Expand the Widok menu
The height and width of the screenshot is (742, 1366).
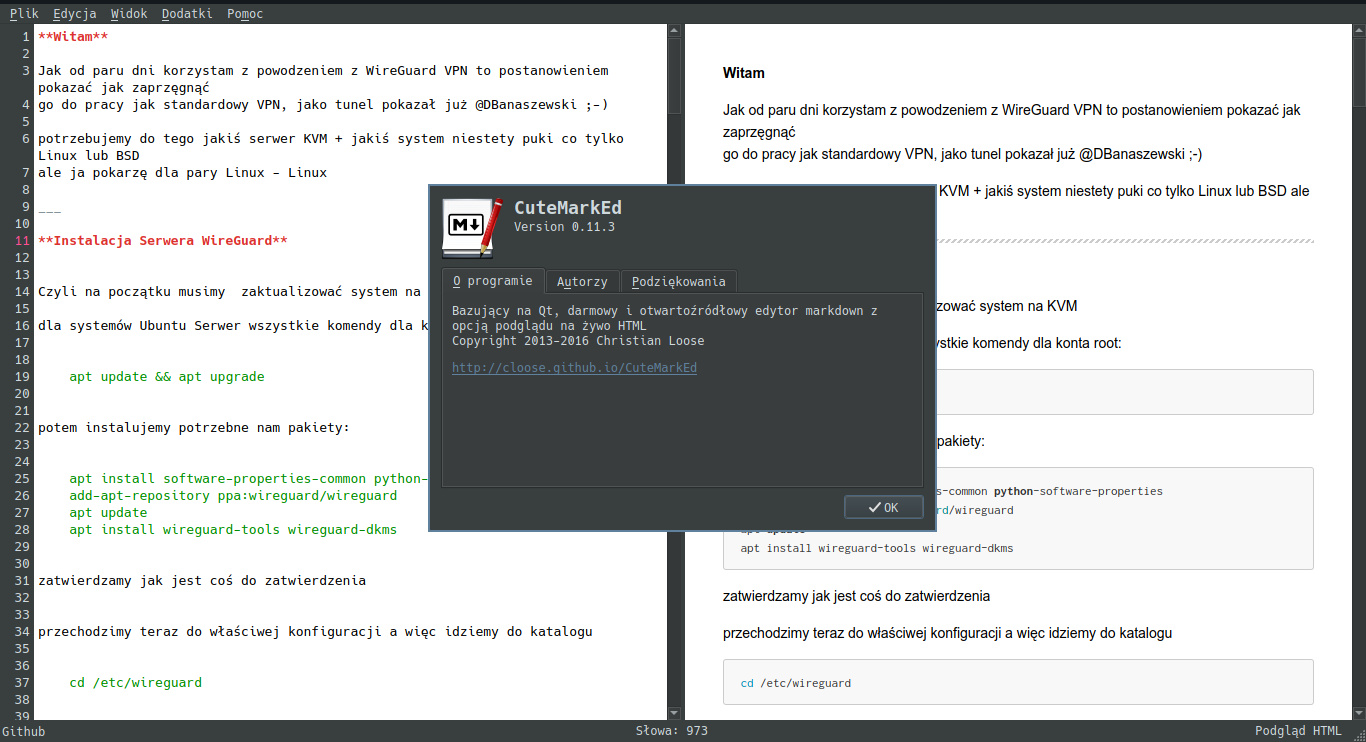coord(129,14)
